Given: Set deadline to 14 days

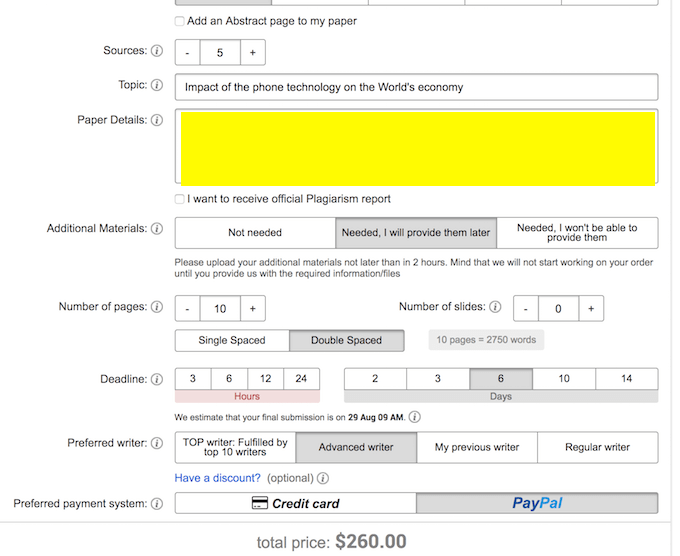Looking at the screenshot, I should click(x=627, y=379).
